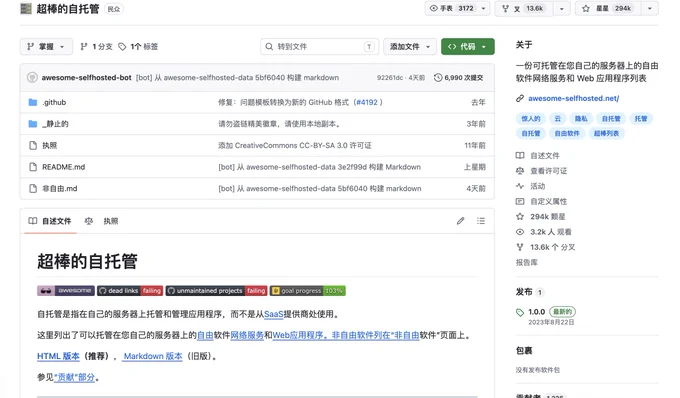
Task: Click the repository avatar icon beside 超棒的自托管
Action: pos(26,9)
